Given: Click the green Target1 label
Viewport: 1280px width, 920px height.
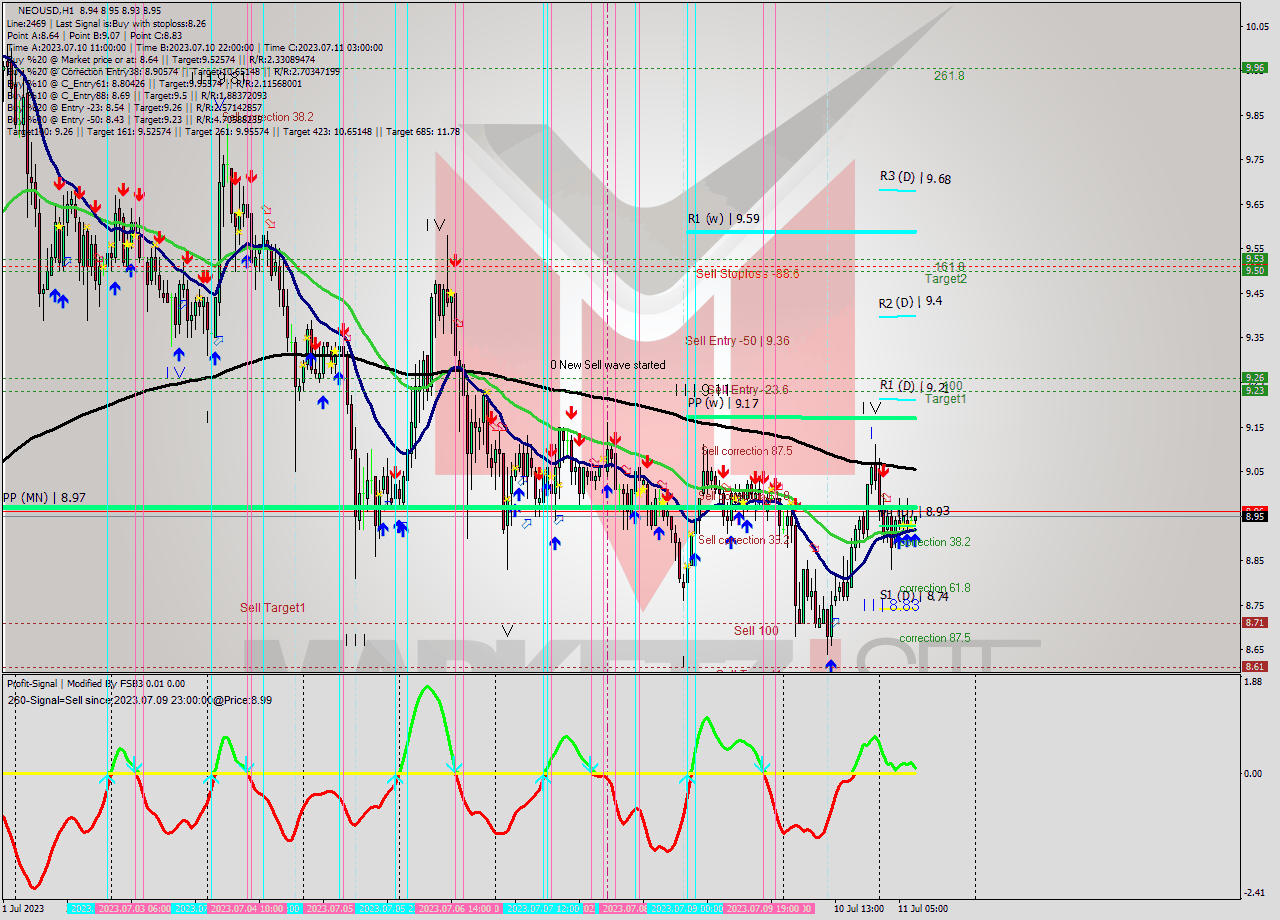Looking at the screenshot, I should [x=945, y=399].
